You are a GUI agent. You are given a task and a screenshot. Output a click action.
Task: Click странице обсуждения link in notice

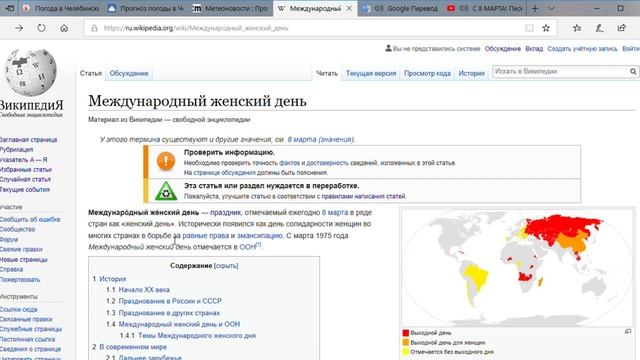coord(224,173)
